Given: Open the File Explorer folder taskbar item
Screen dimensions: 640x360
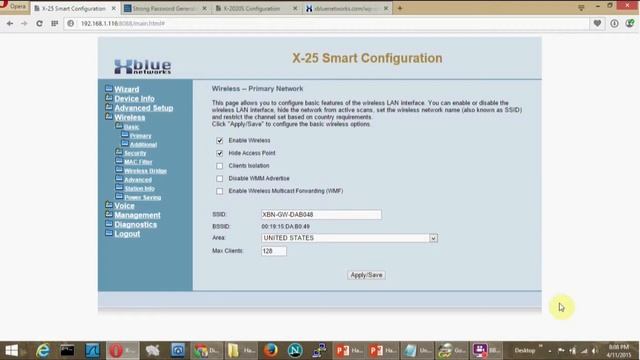Looking at the screenshot, I should [241, 351].
